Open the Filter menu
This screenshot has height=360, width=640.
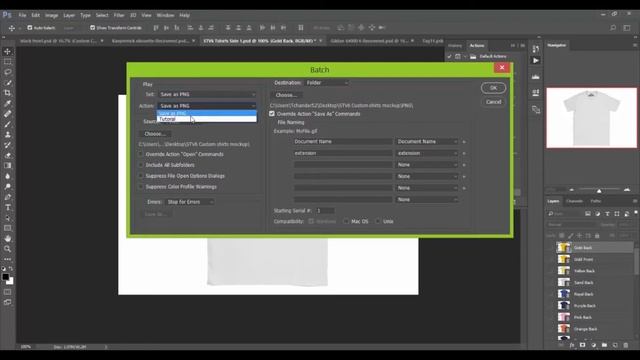point(119,15)
